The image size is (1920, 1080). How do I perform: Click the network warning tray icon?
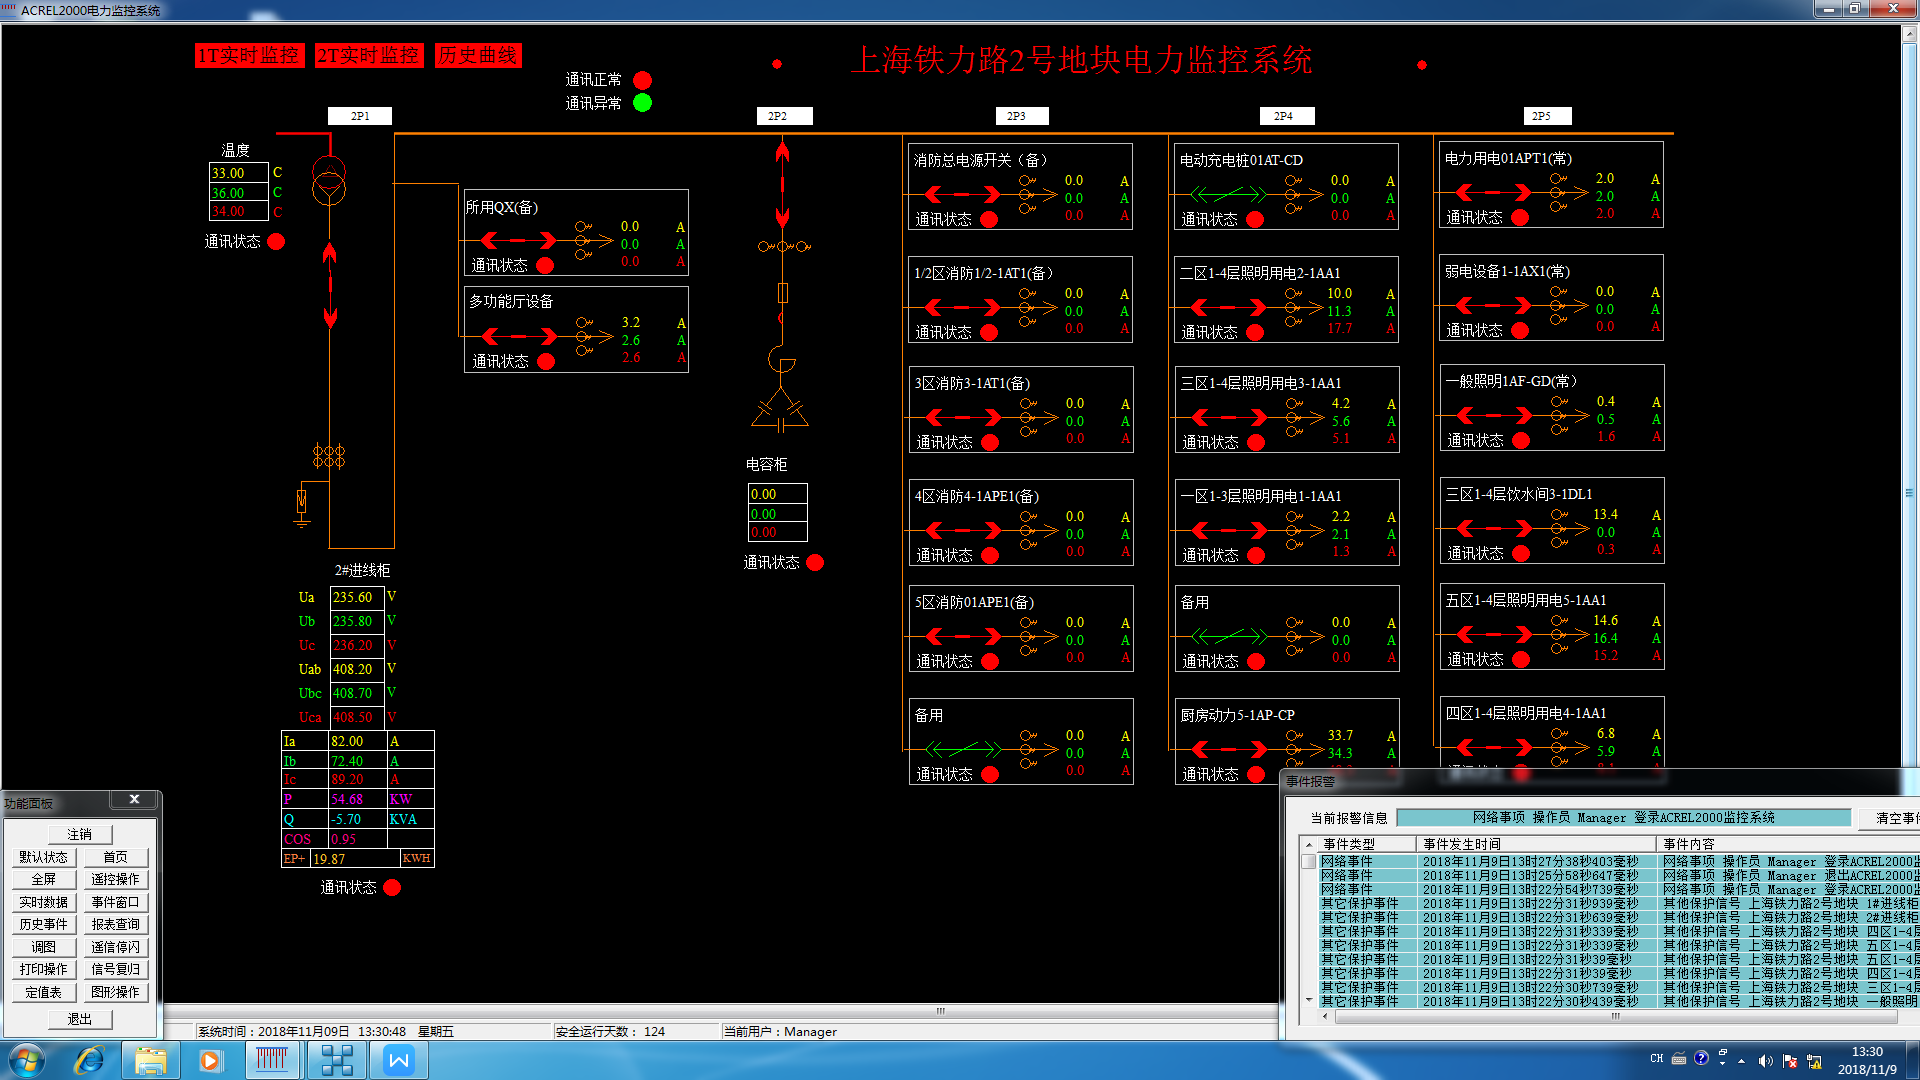1814,1060
